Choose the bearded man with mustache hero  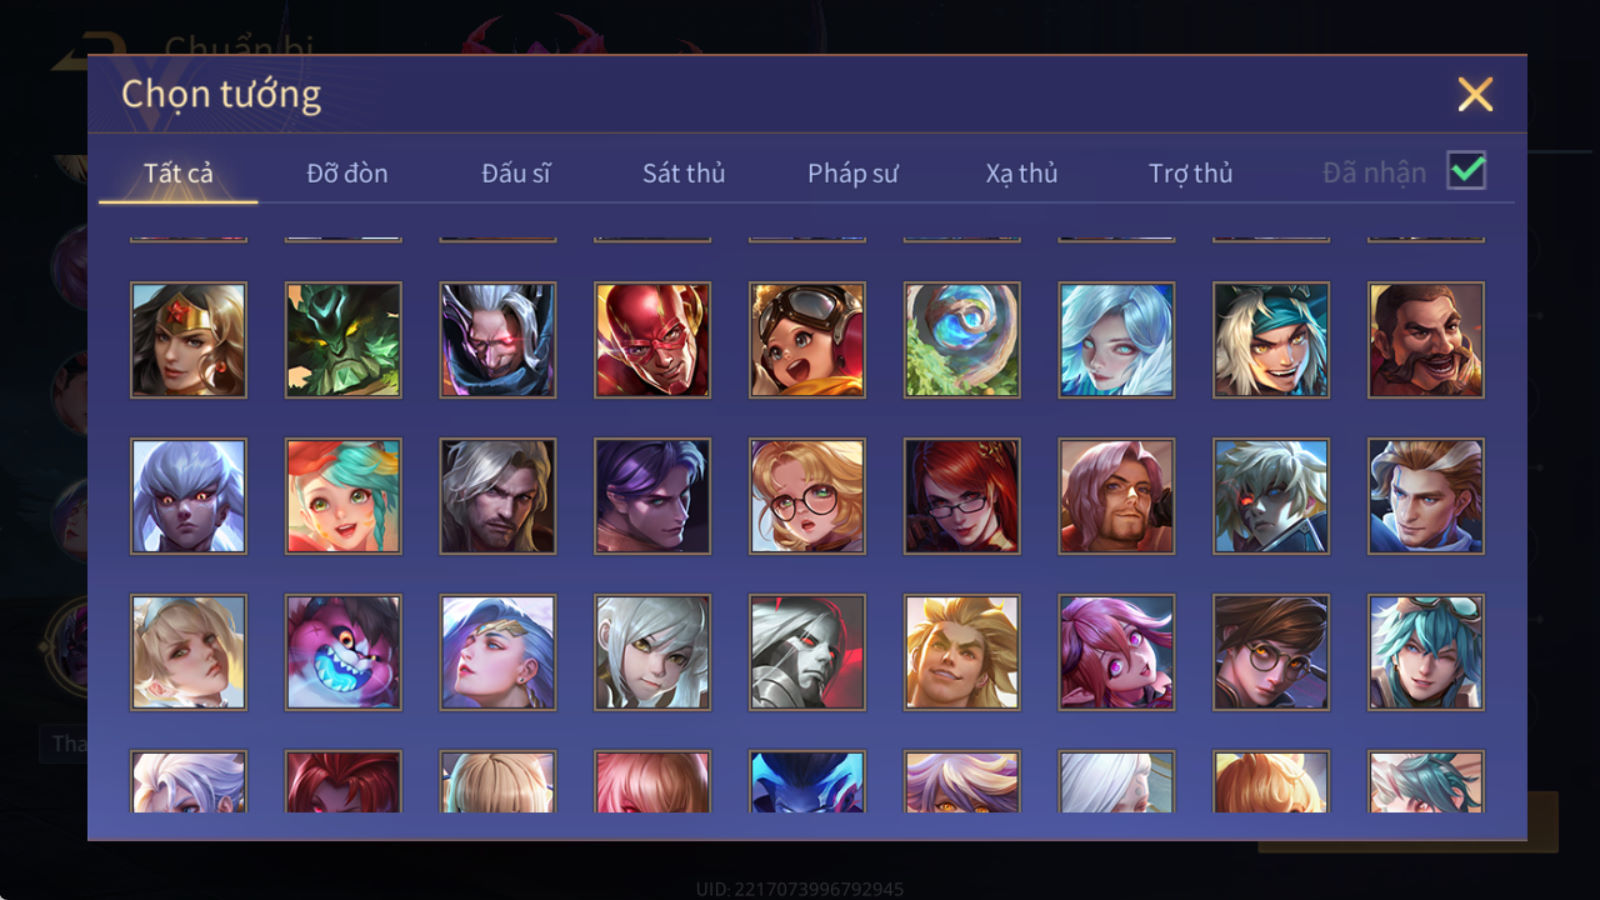click(x=1426, y=340)
